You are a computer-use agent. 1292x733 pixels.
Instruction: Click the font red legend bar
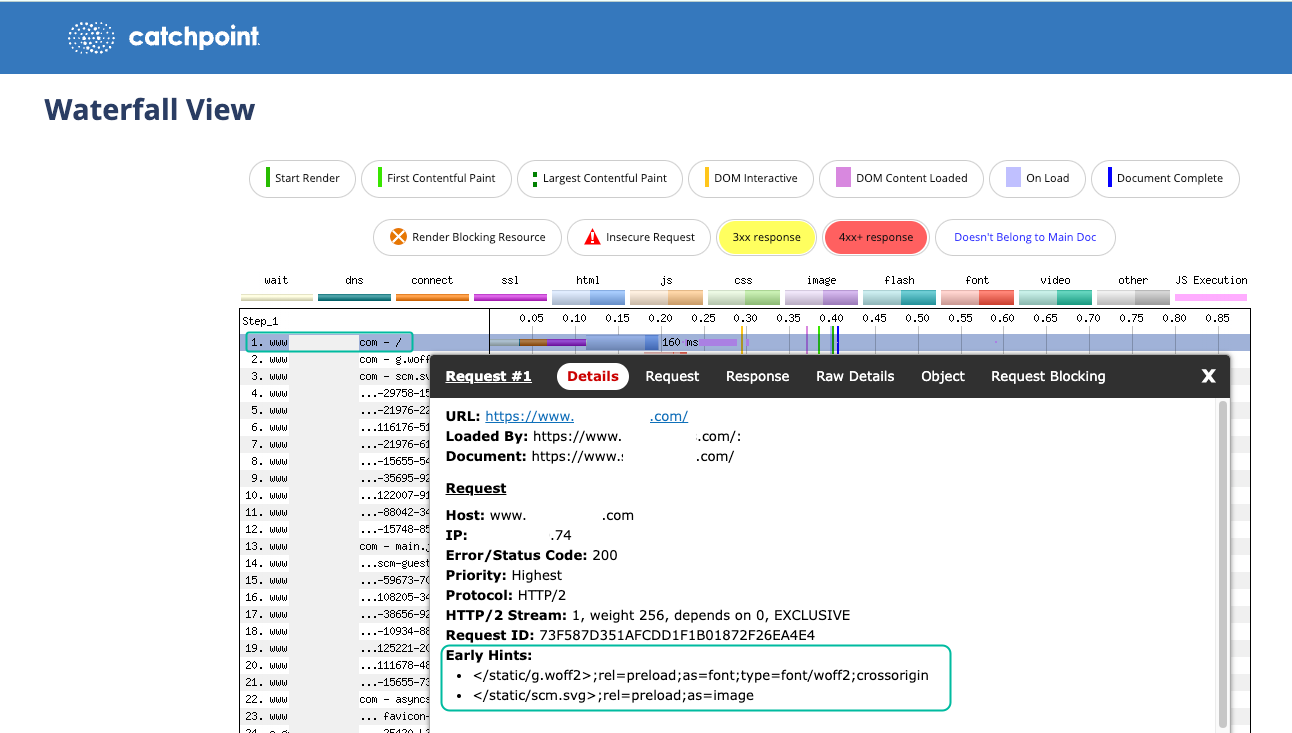click(x=977, y=296)
